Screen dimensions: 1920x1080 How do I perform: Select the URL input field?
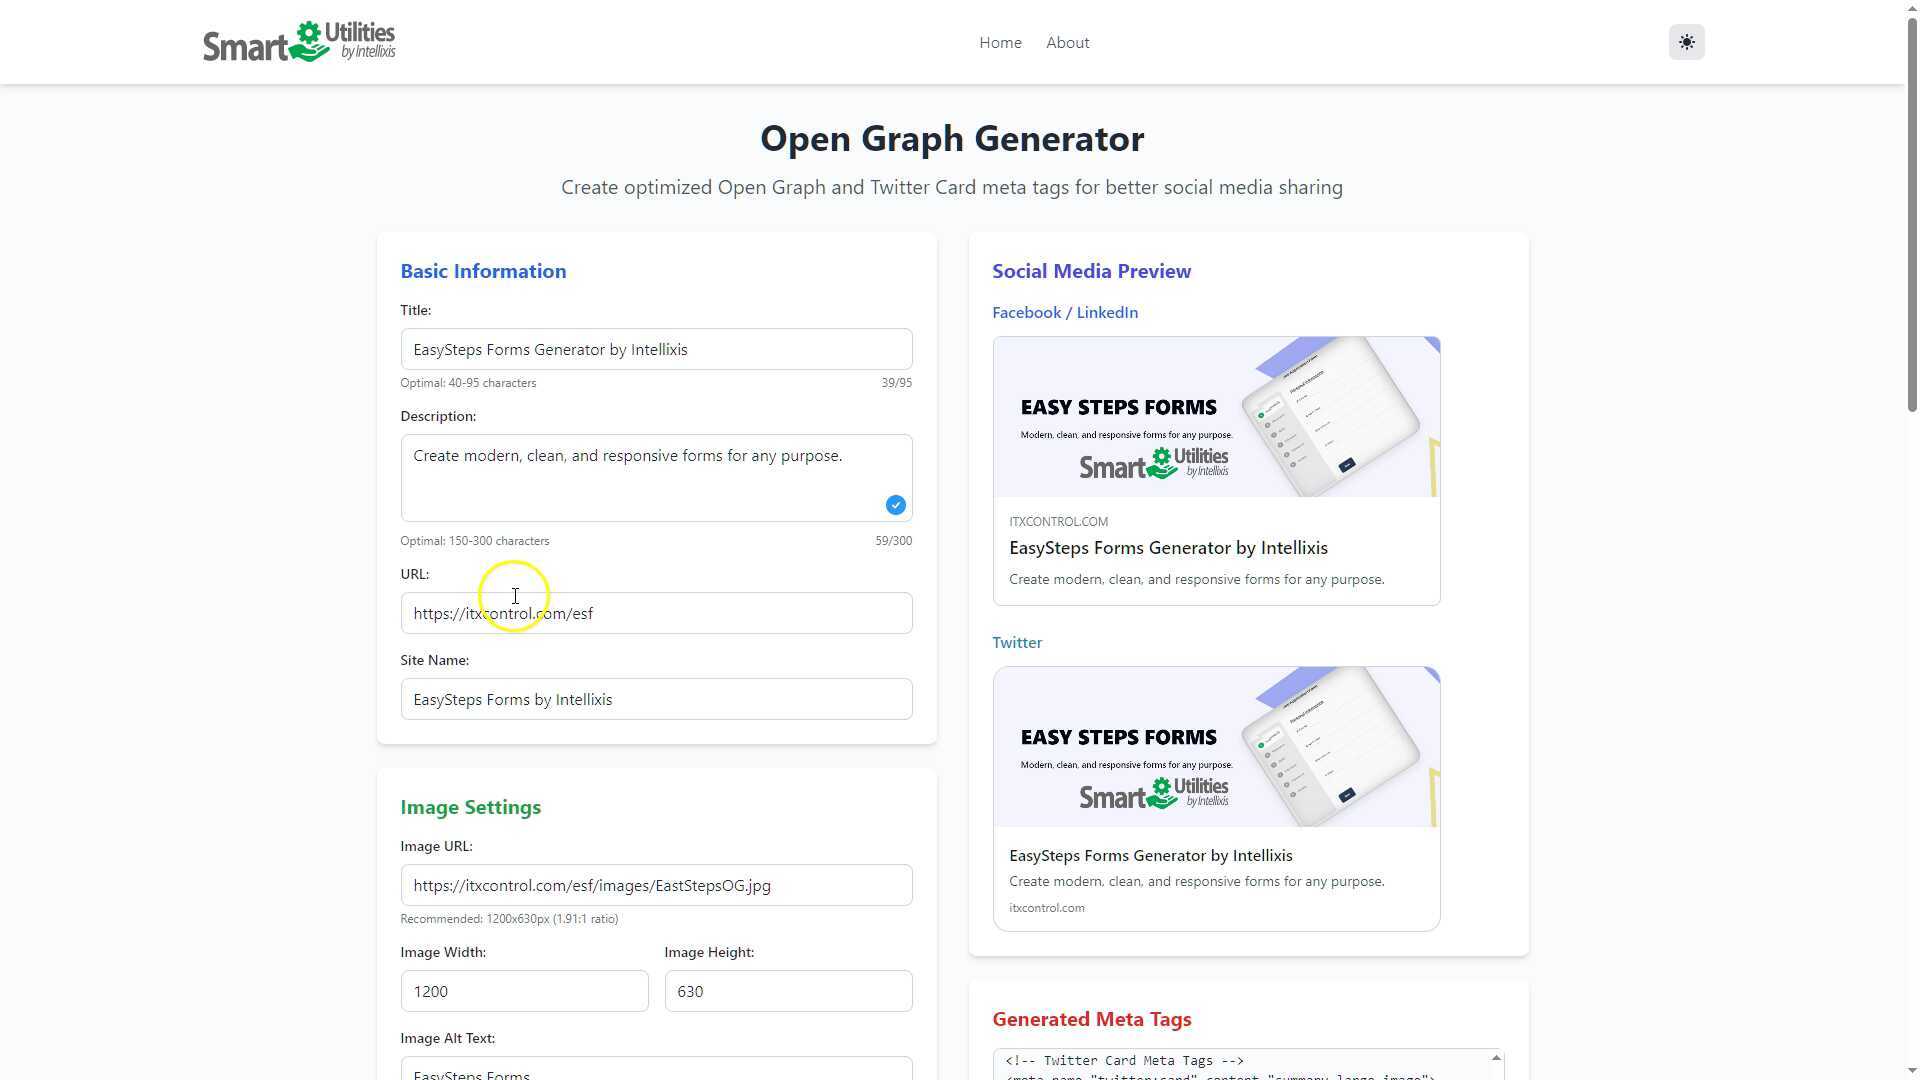coord(656,613)
